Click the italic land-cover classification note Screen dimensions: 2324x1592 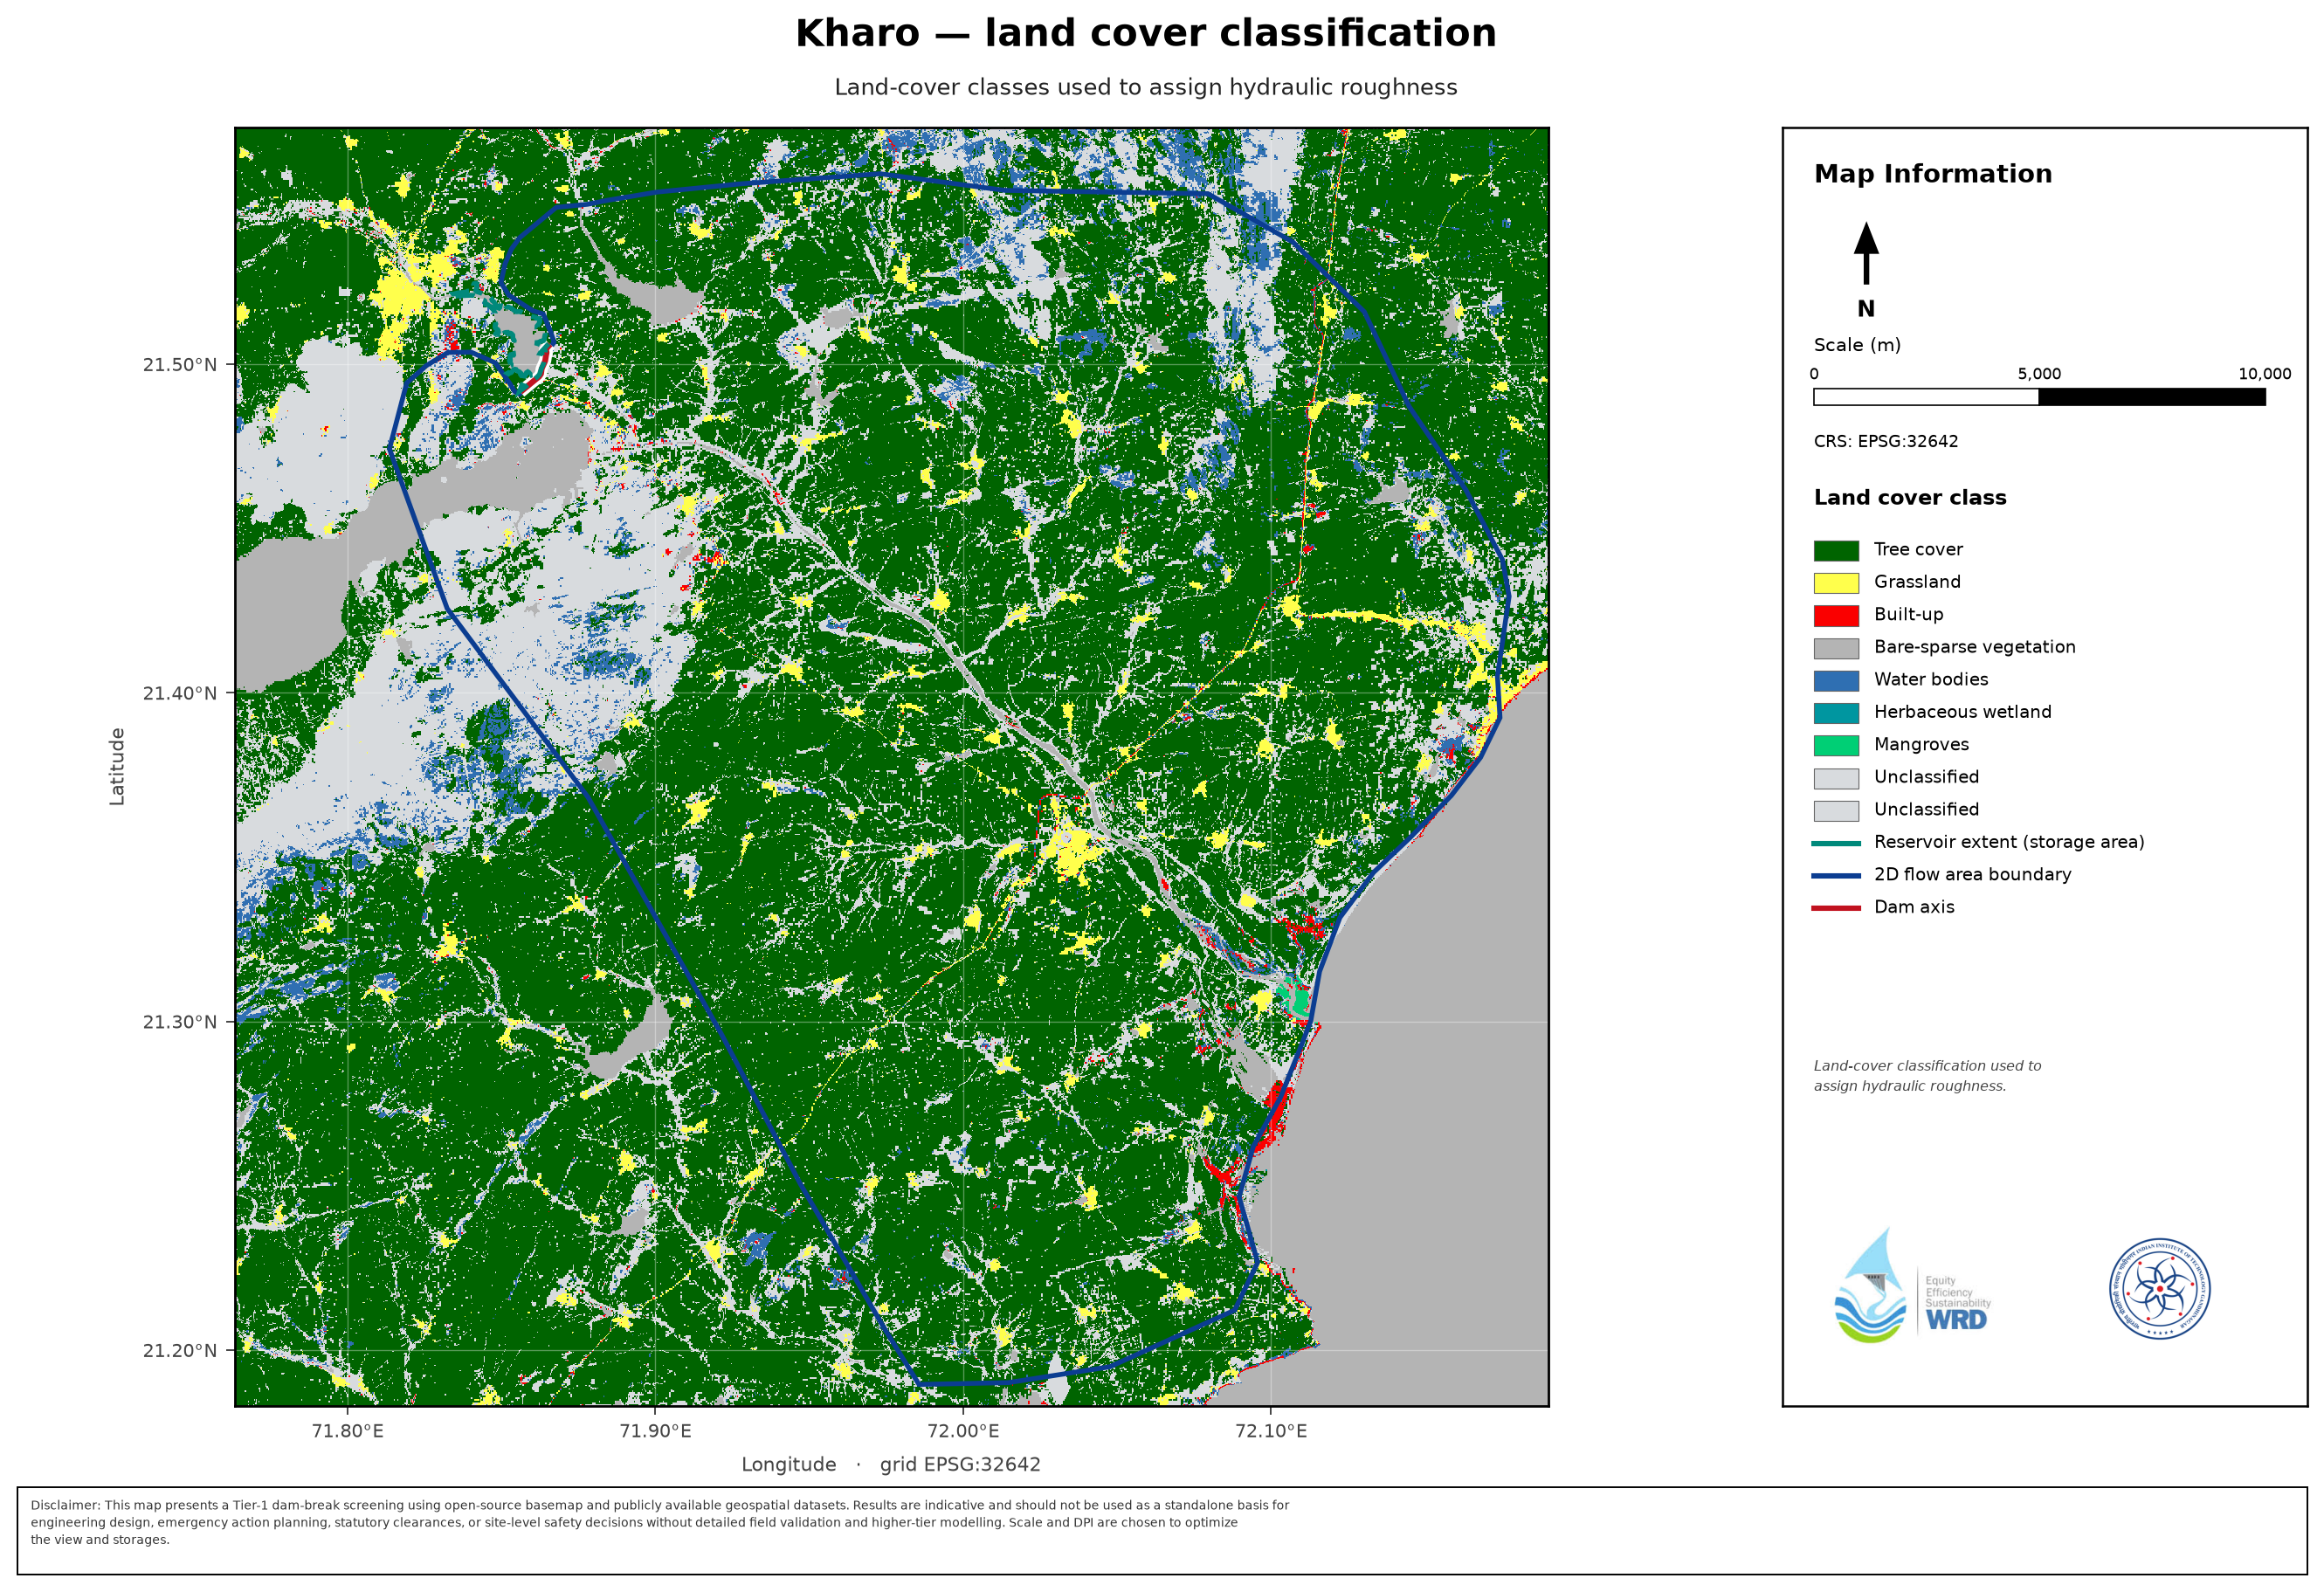click(x=1927, y=1076)
